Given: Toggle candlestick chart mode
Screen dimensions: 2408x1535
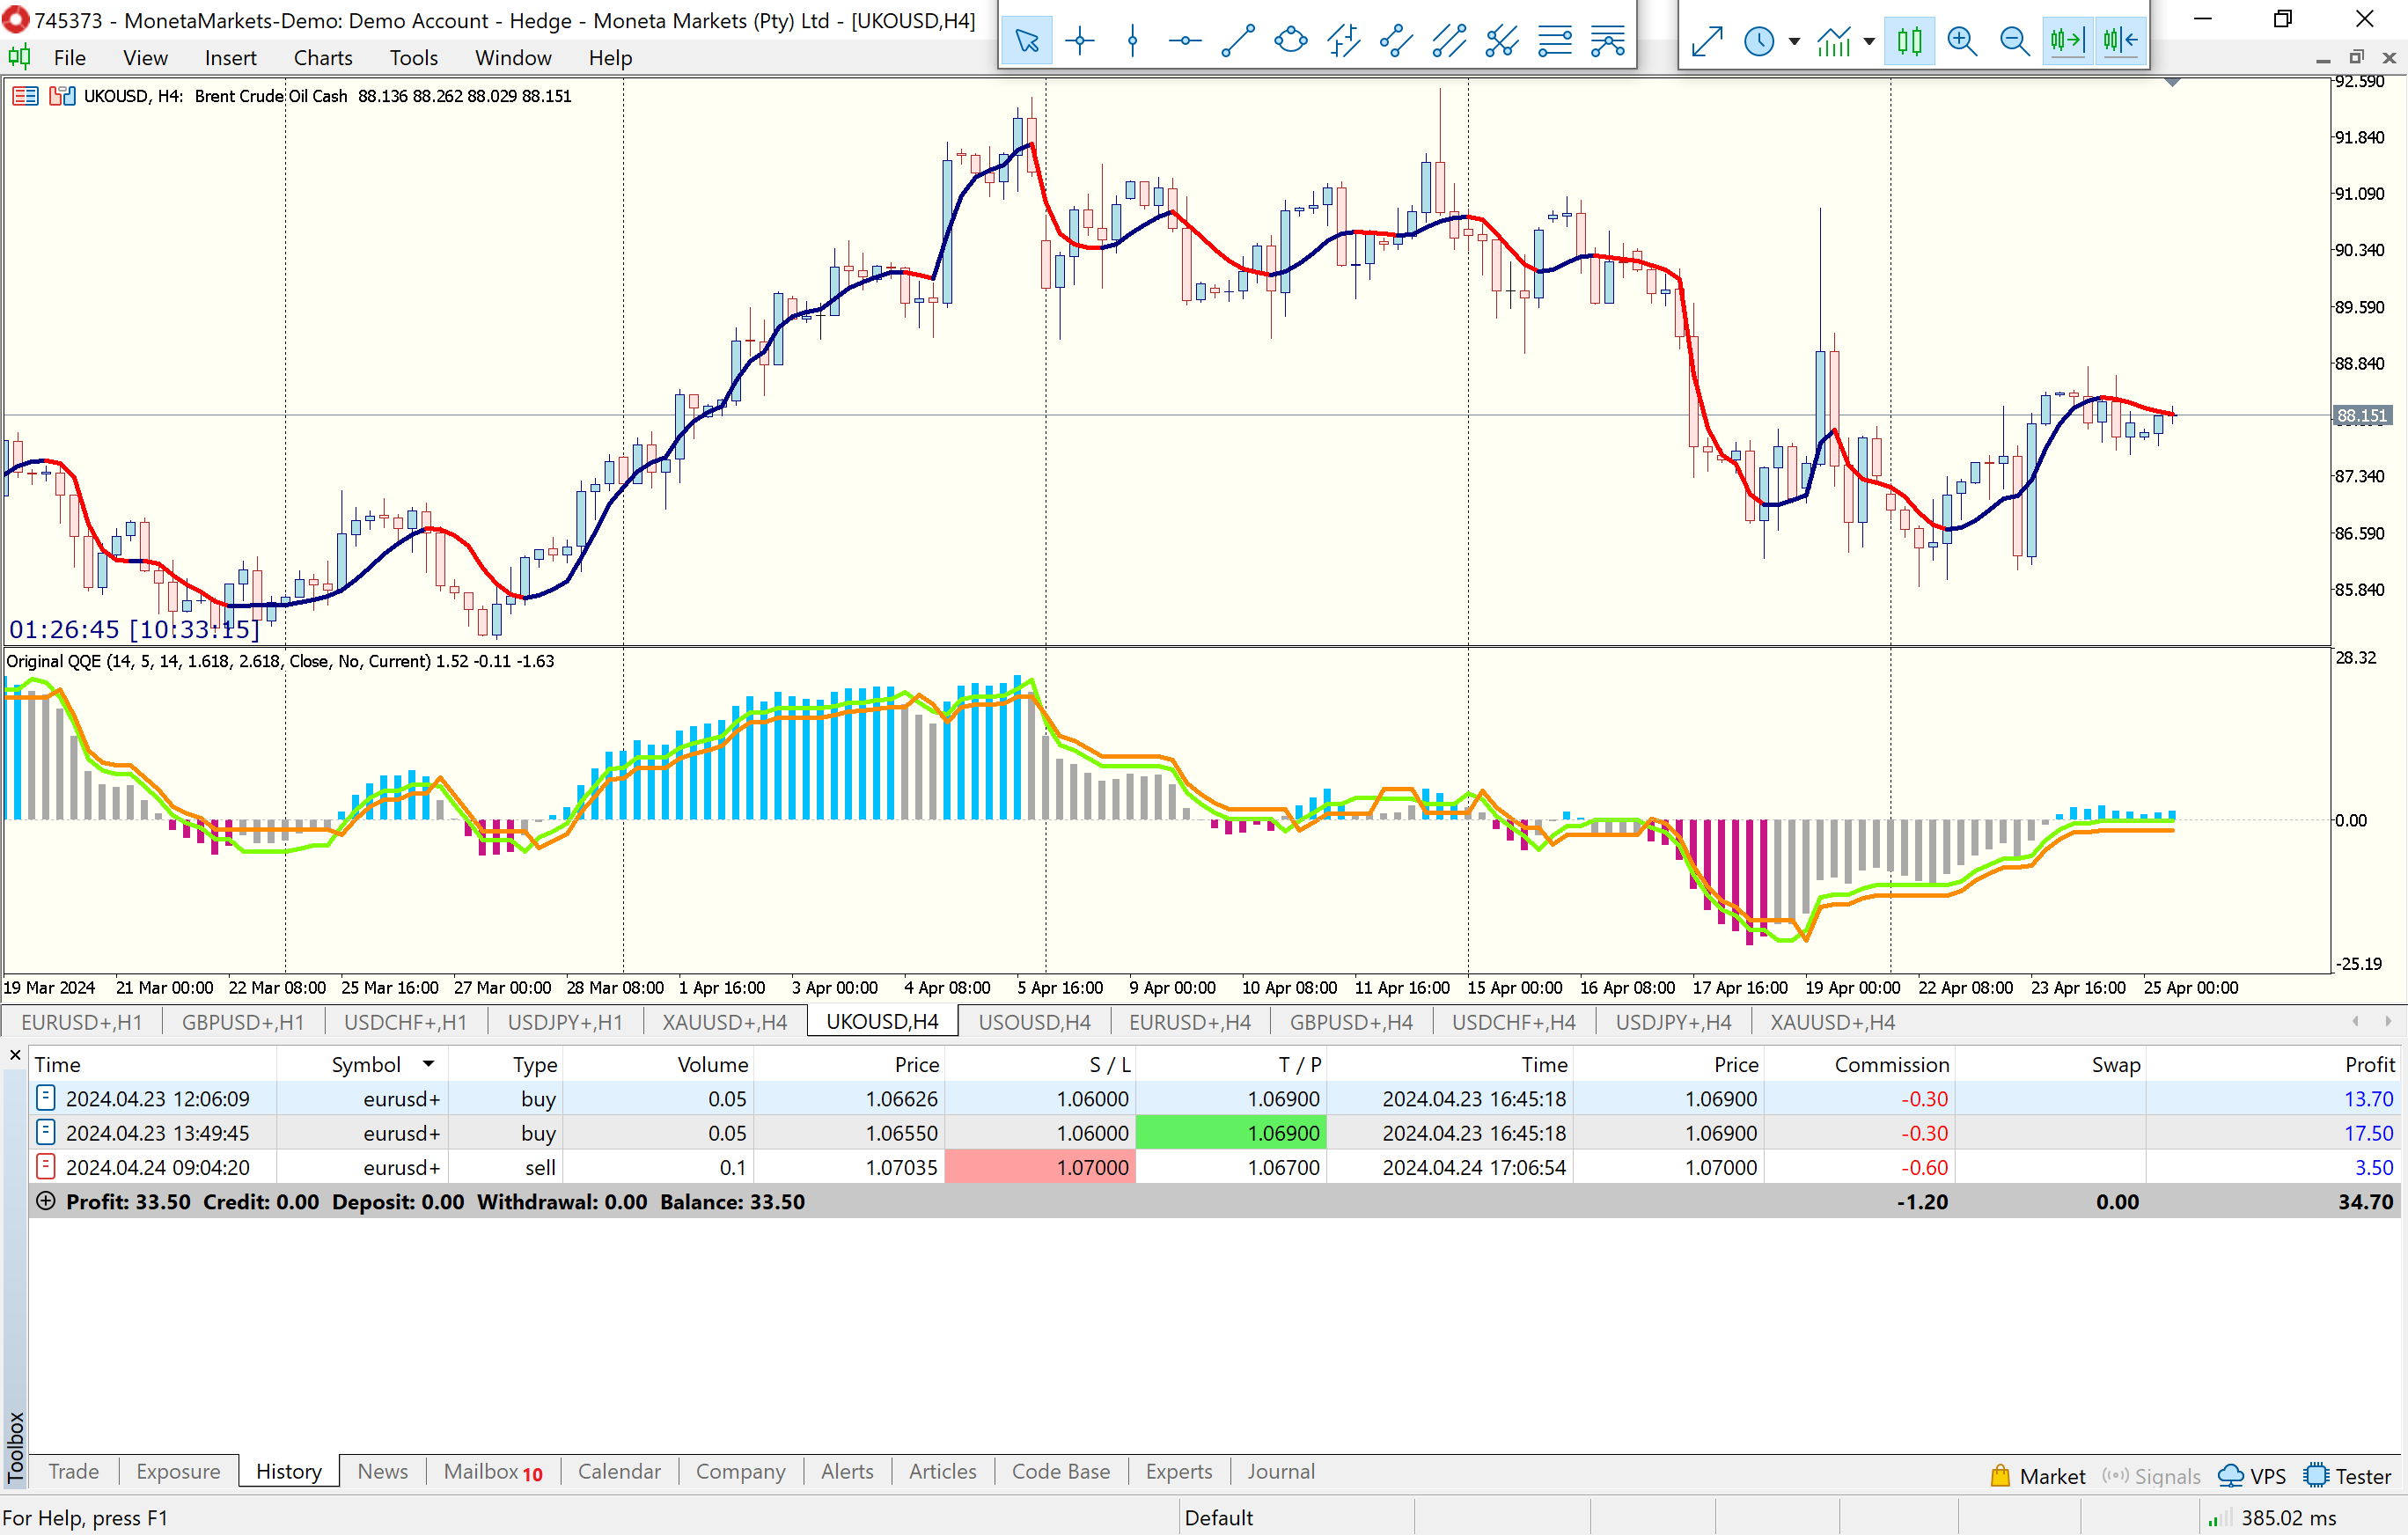Looking at the screenshot, I should pos(1909,41).
